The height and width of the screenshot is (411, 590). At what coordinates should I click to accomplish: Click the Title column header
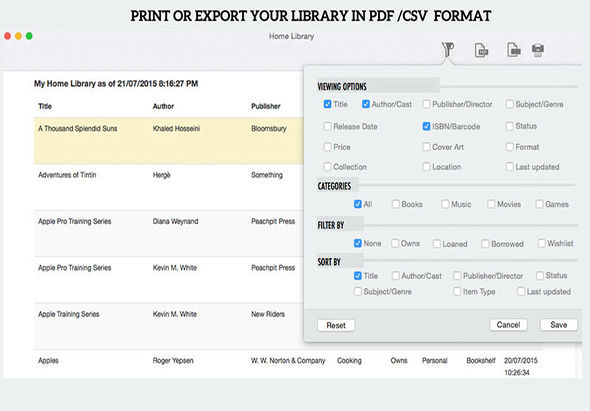pyautogui.click(x=45, y=106)
